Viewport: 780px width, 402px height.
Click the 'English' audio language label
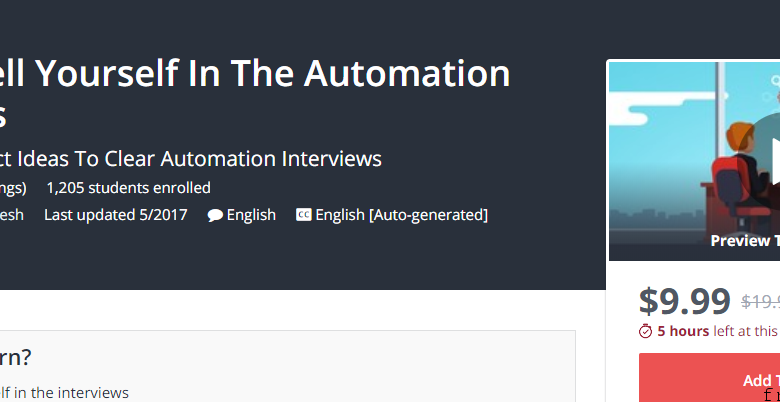pyautogui.click(x=251, y=215)
